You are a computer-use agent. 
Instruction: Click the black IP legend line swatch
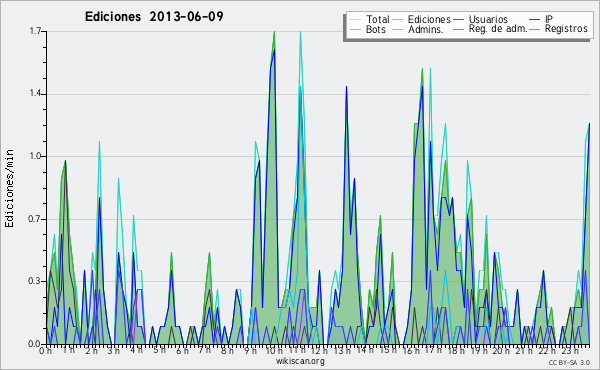coord(535,20)
